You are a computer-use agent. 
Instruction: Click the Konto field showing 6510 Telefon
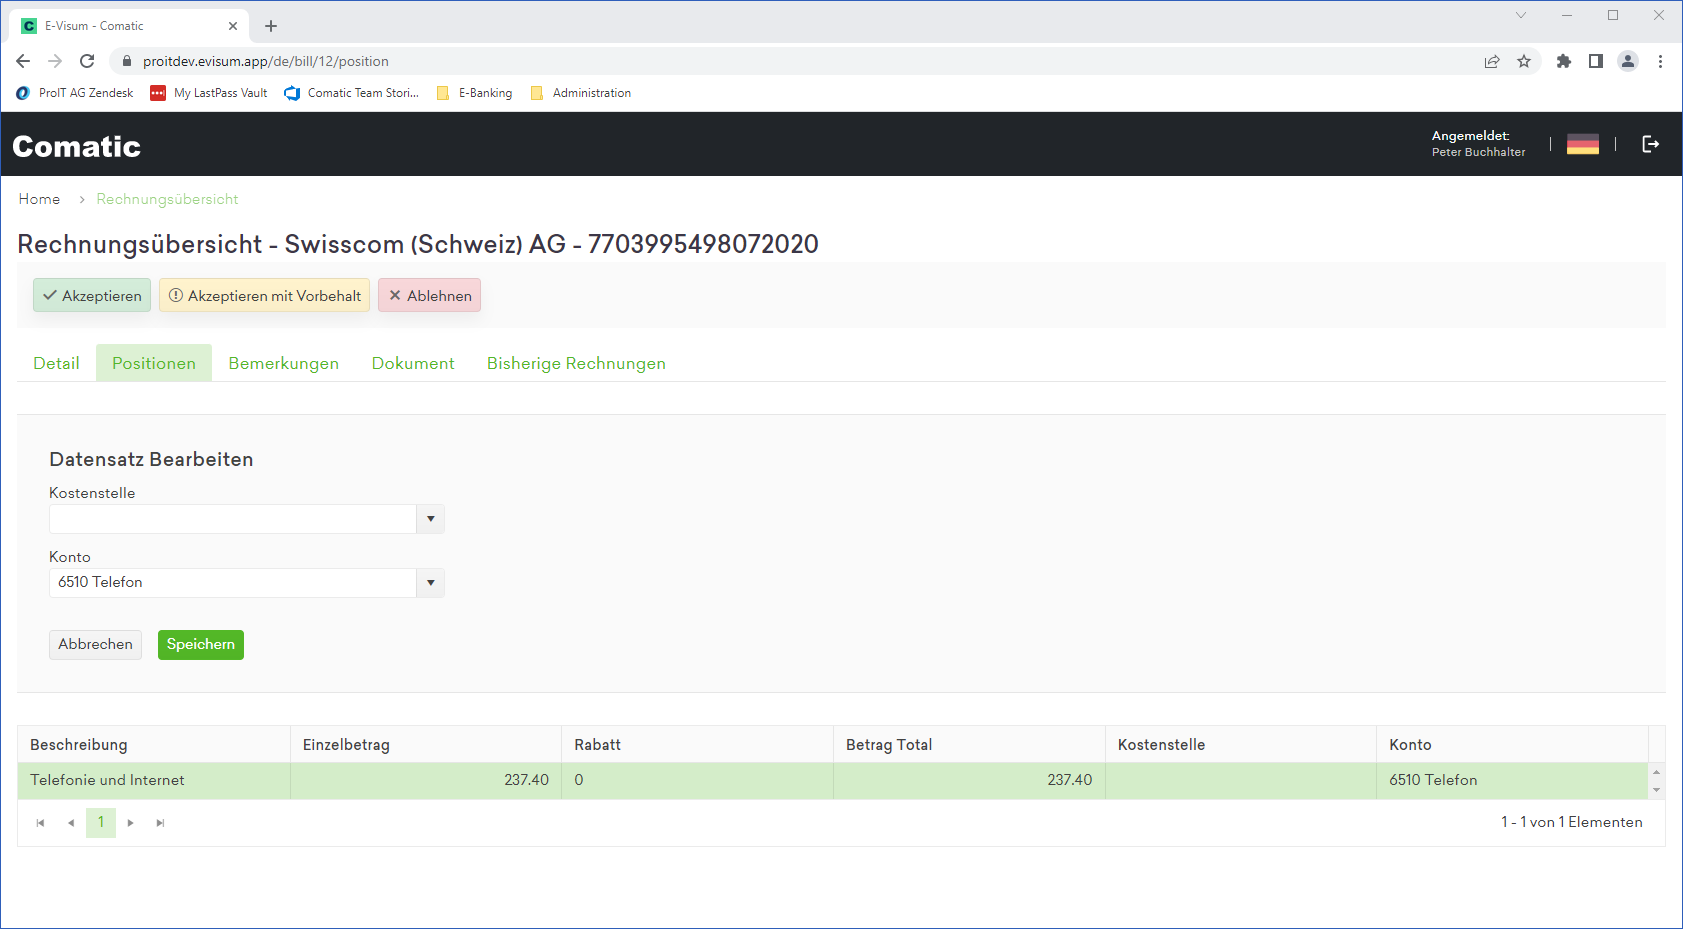coord(233,583)
